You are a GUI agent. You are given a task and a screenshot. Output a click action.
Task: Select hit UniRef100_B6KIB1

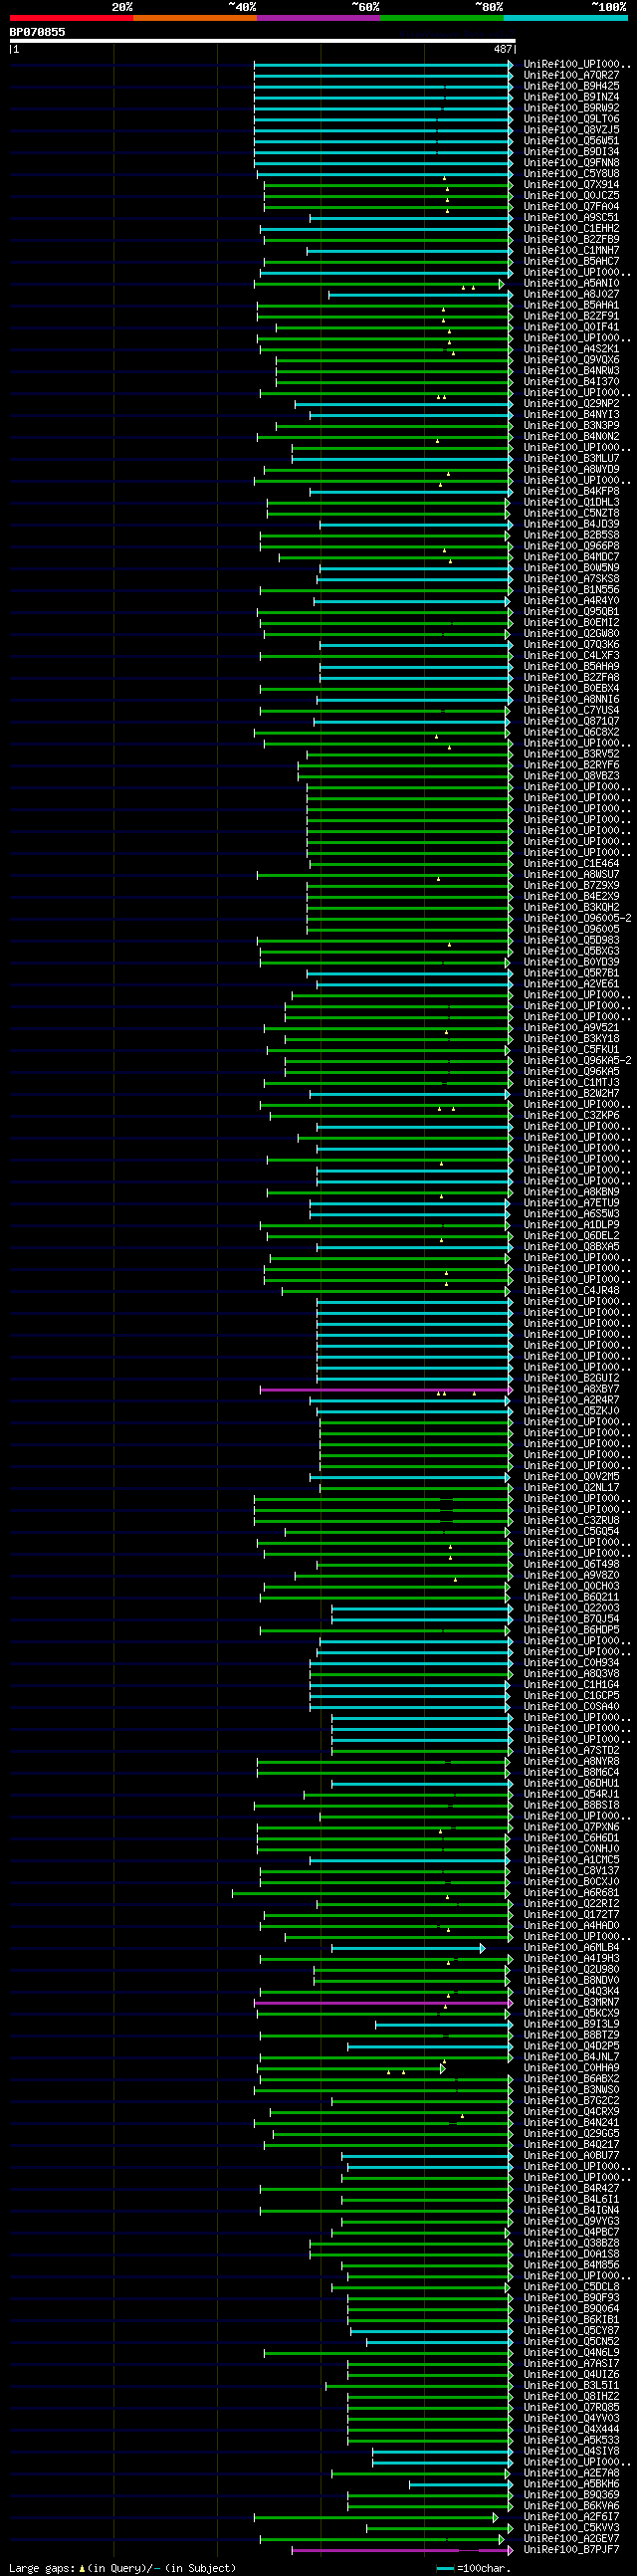coord(571,2320)
